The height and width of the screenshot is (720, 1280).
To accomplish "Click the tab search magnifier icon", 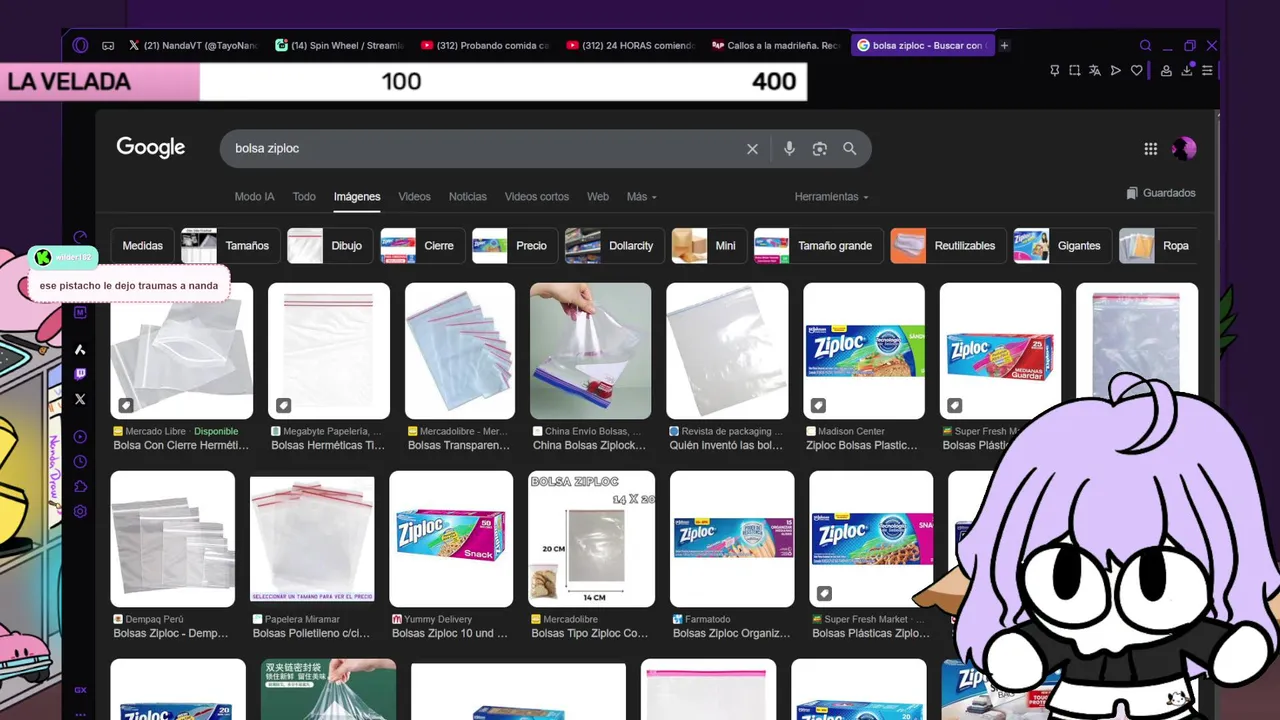I will (1146, 45).
